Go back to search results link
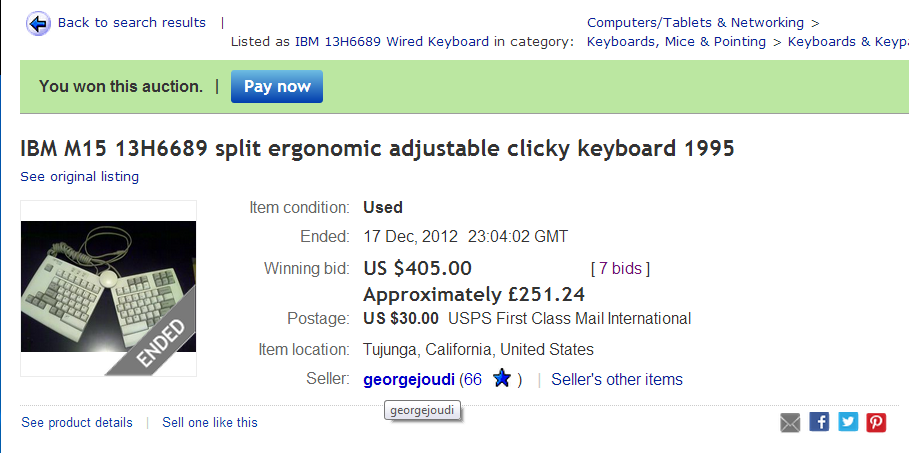 [x=131, y=23]
